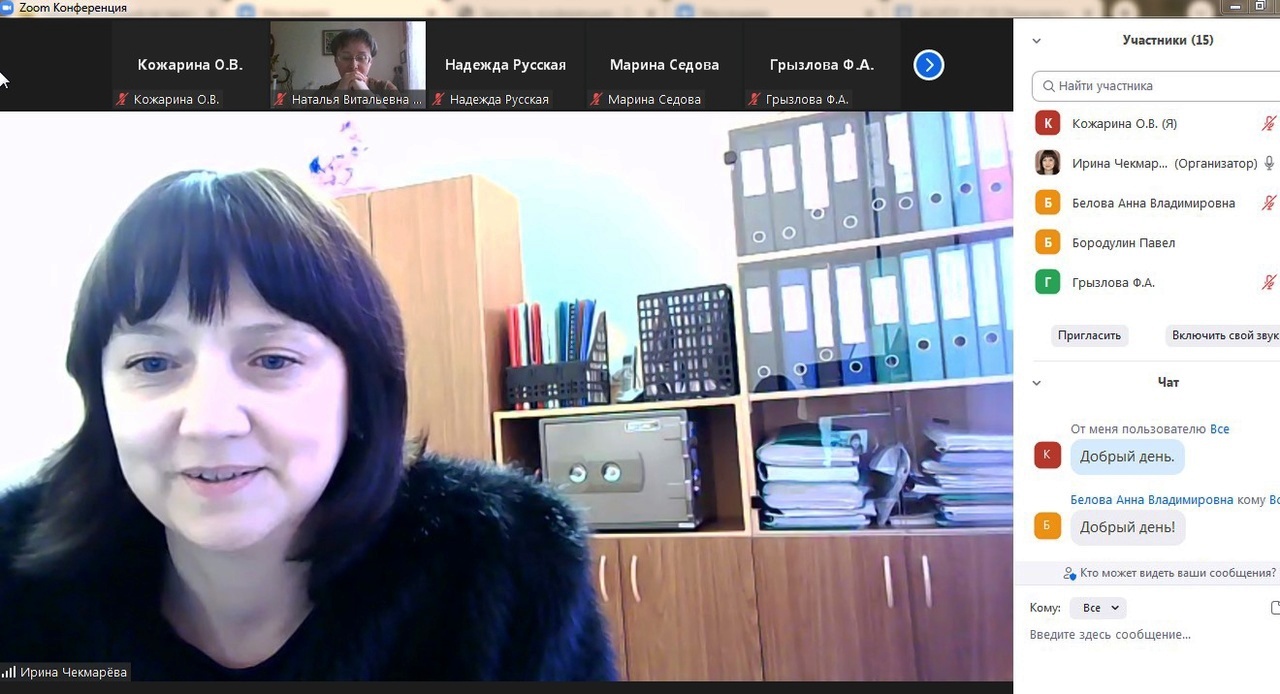
Task: Click the green Г avatar in participants list
Action: (x=1047, y=283)
